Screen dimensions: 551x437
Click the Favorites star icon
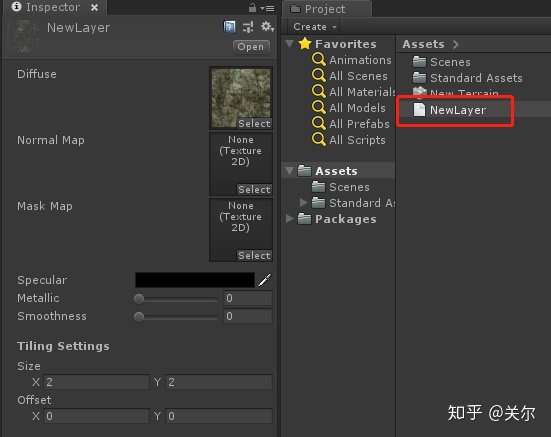pos(305,44)
